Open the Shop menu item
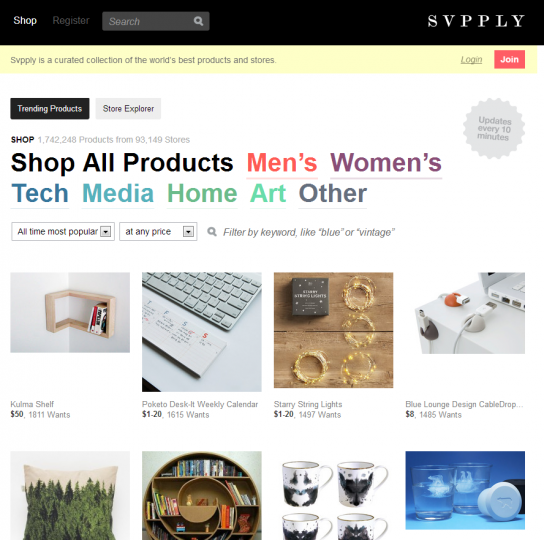The width and height of the screenshot is (544, 540). tap(25, 20)
